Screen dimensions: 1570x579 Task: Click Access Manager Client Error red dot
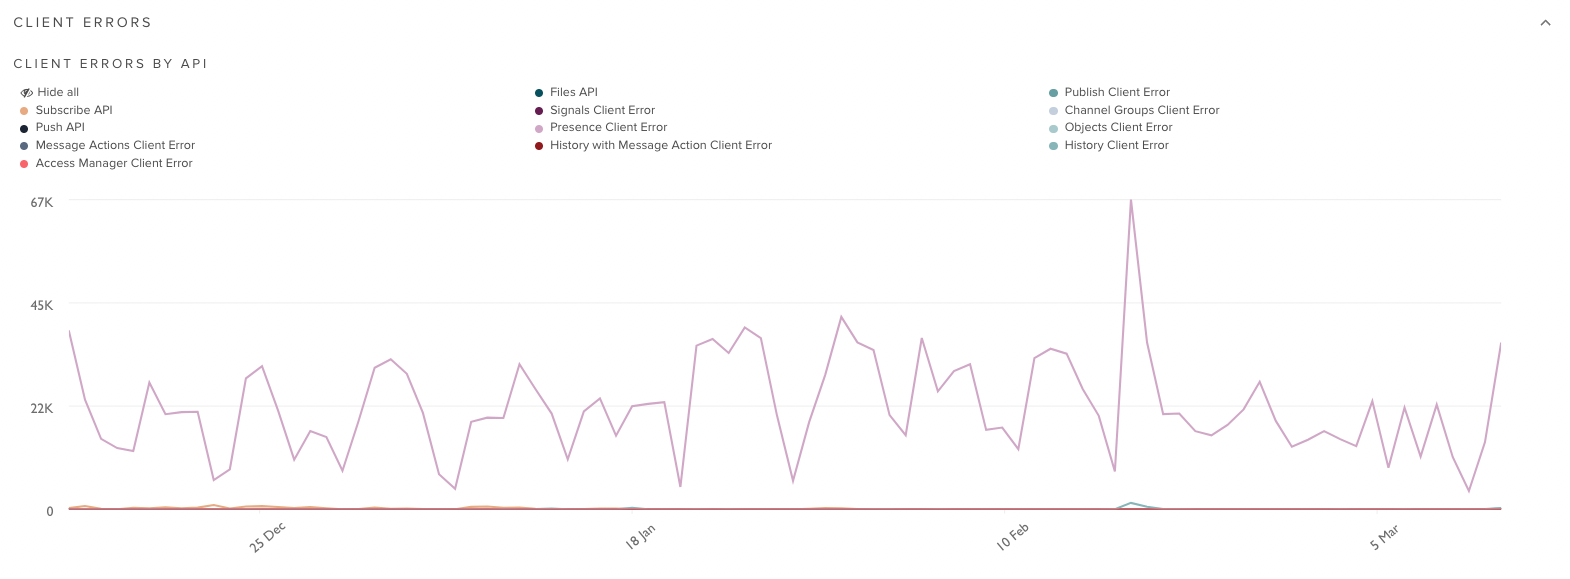point(24,164)
